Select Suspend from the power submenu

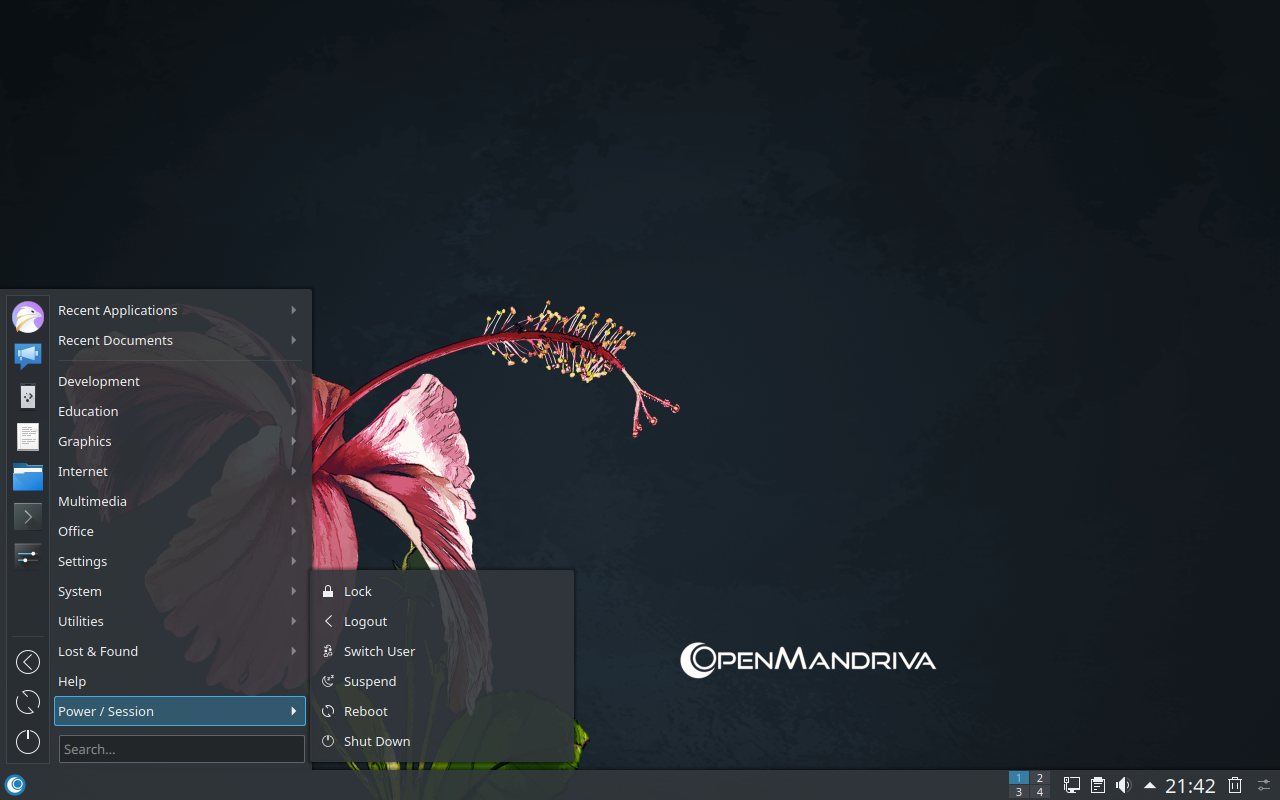click(370, 681)
